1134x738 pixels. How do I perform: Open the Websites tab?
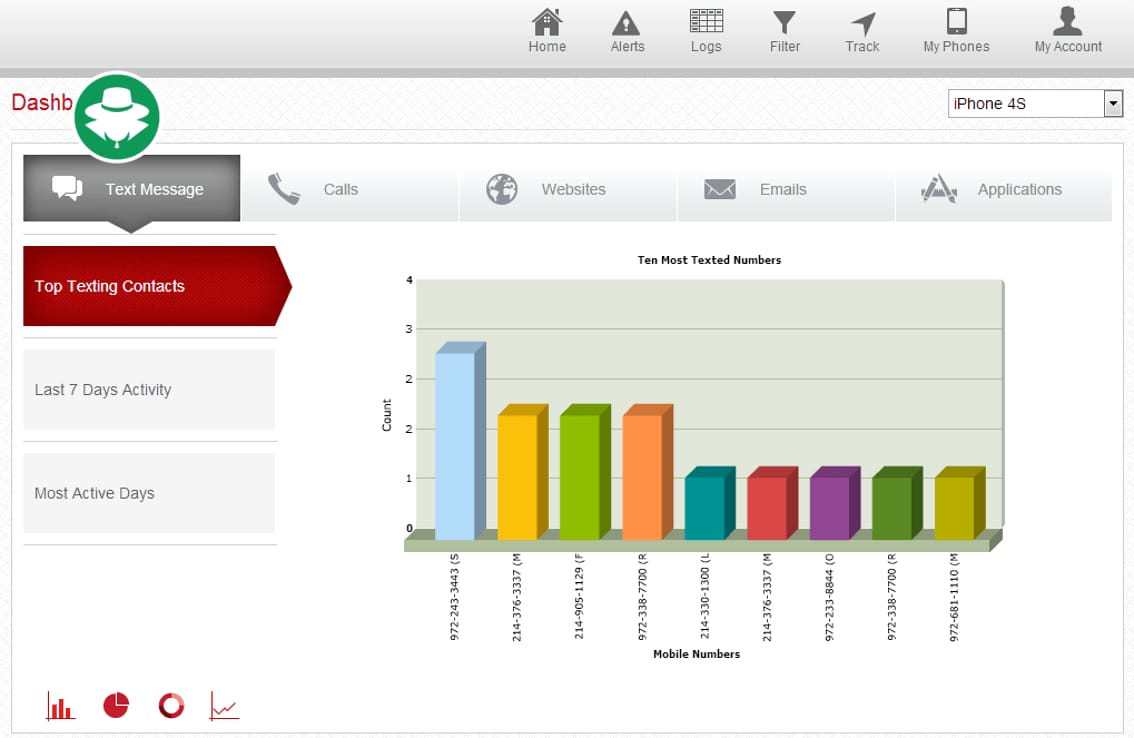568,189
